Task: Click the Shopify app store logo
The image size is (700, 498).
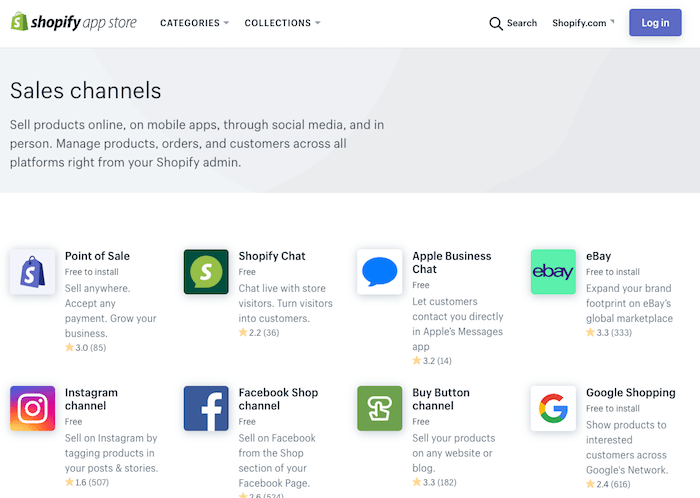Action: pyautogui.click(x=74, y=22)
